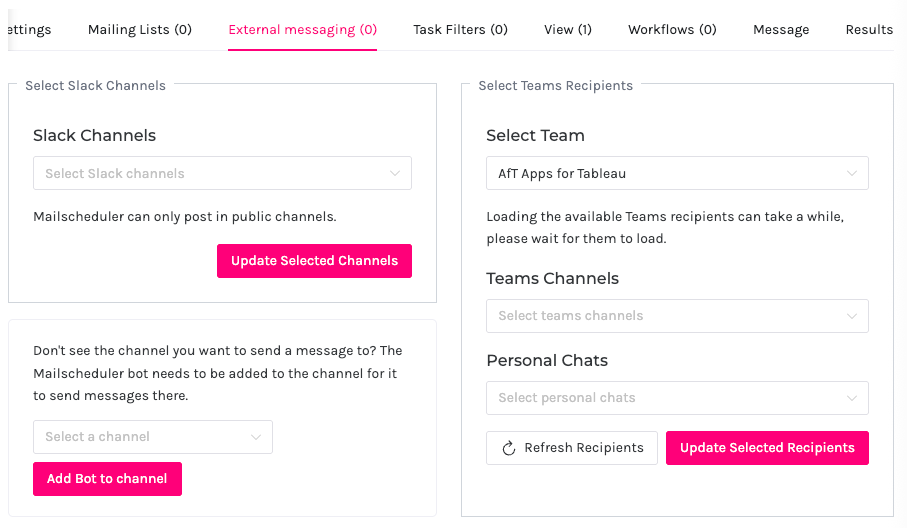
Task: Click the Refresh Recipients button
Action: [x=572, y=448]
